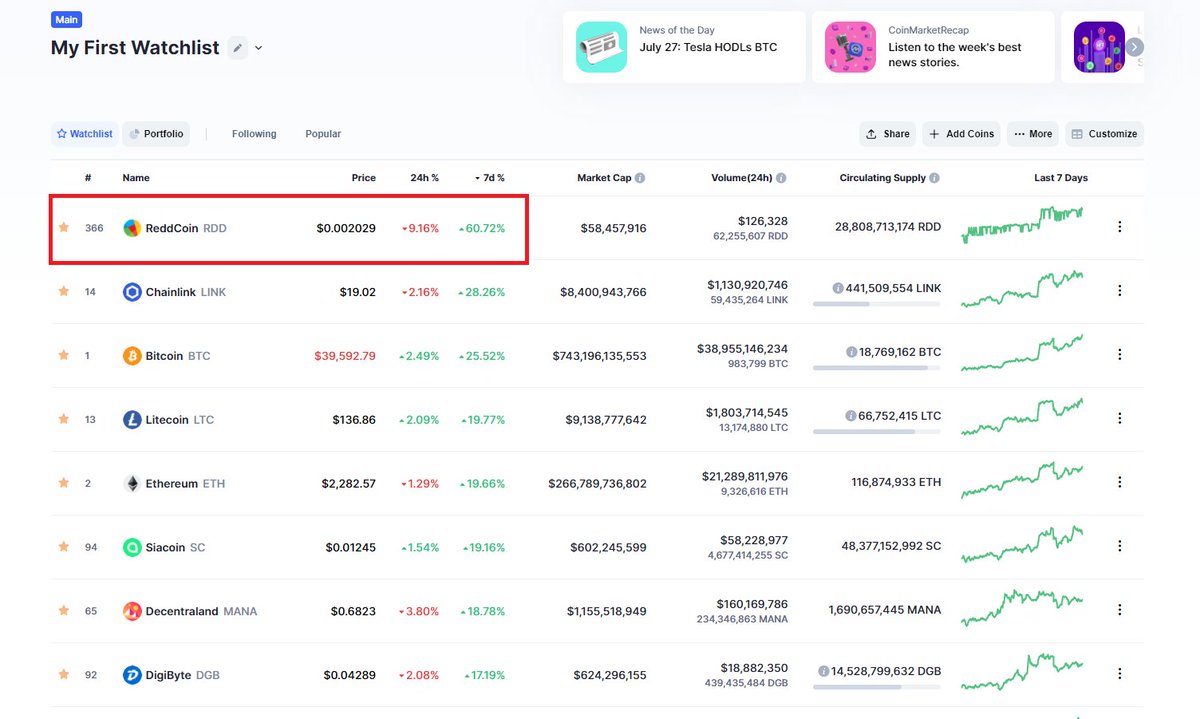Viewport: 1200px width, 719px height.
Task: Click the pencil icon to rename watchlist
Action: click(x=239, y=47)
